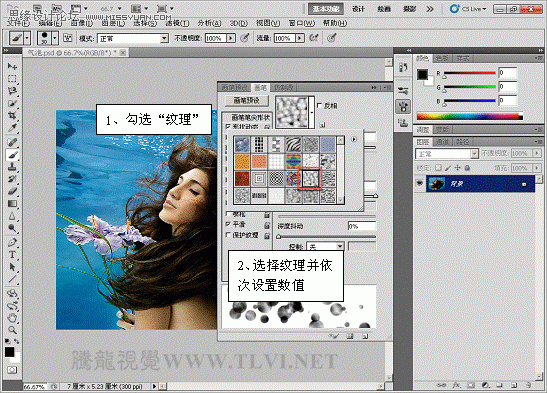Switch to the 色板 (Swatches) tab

[x=443, y=58]
